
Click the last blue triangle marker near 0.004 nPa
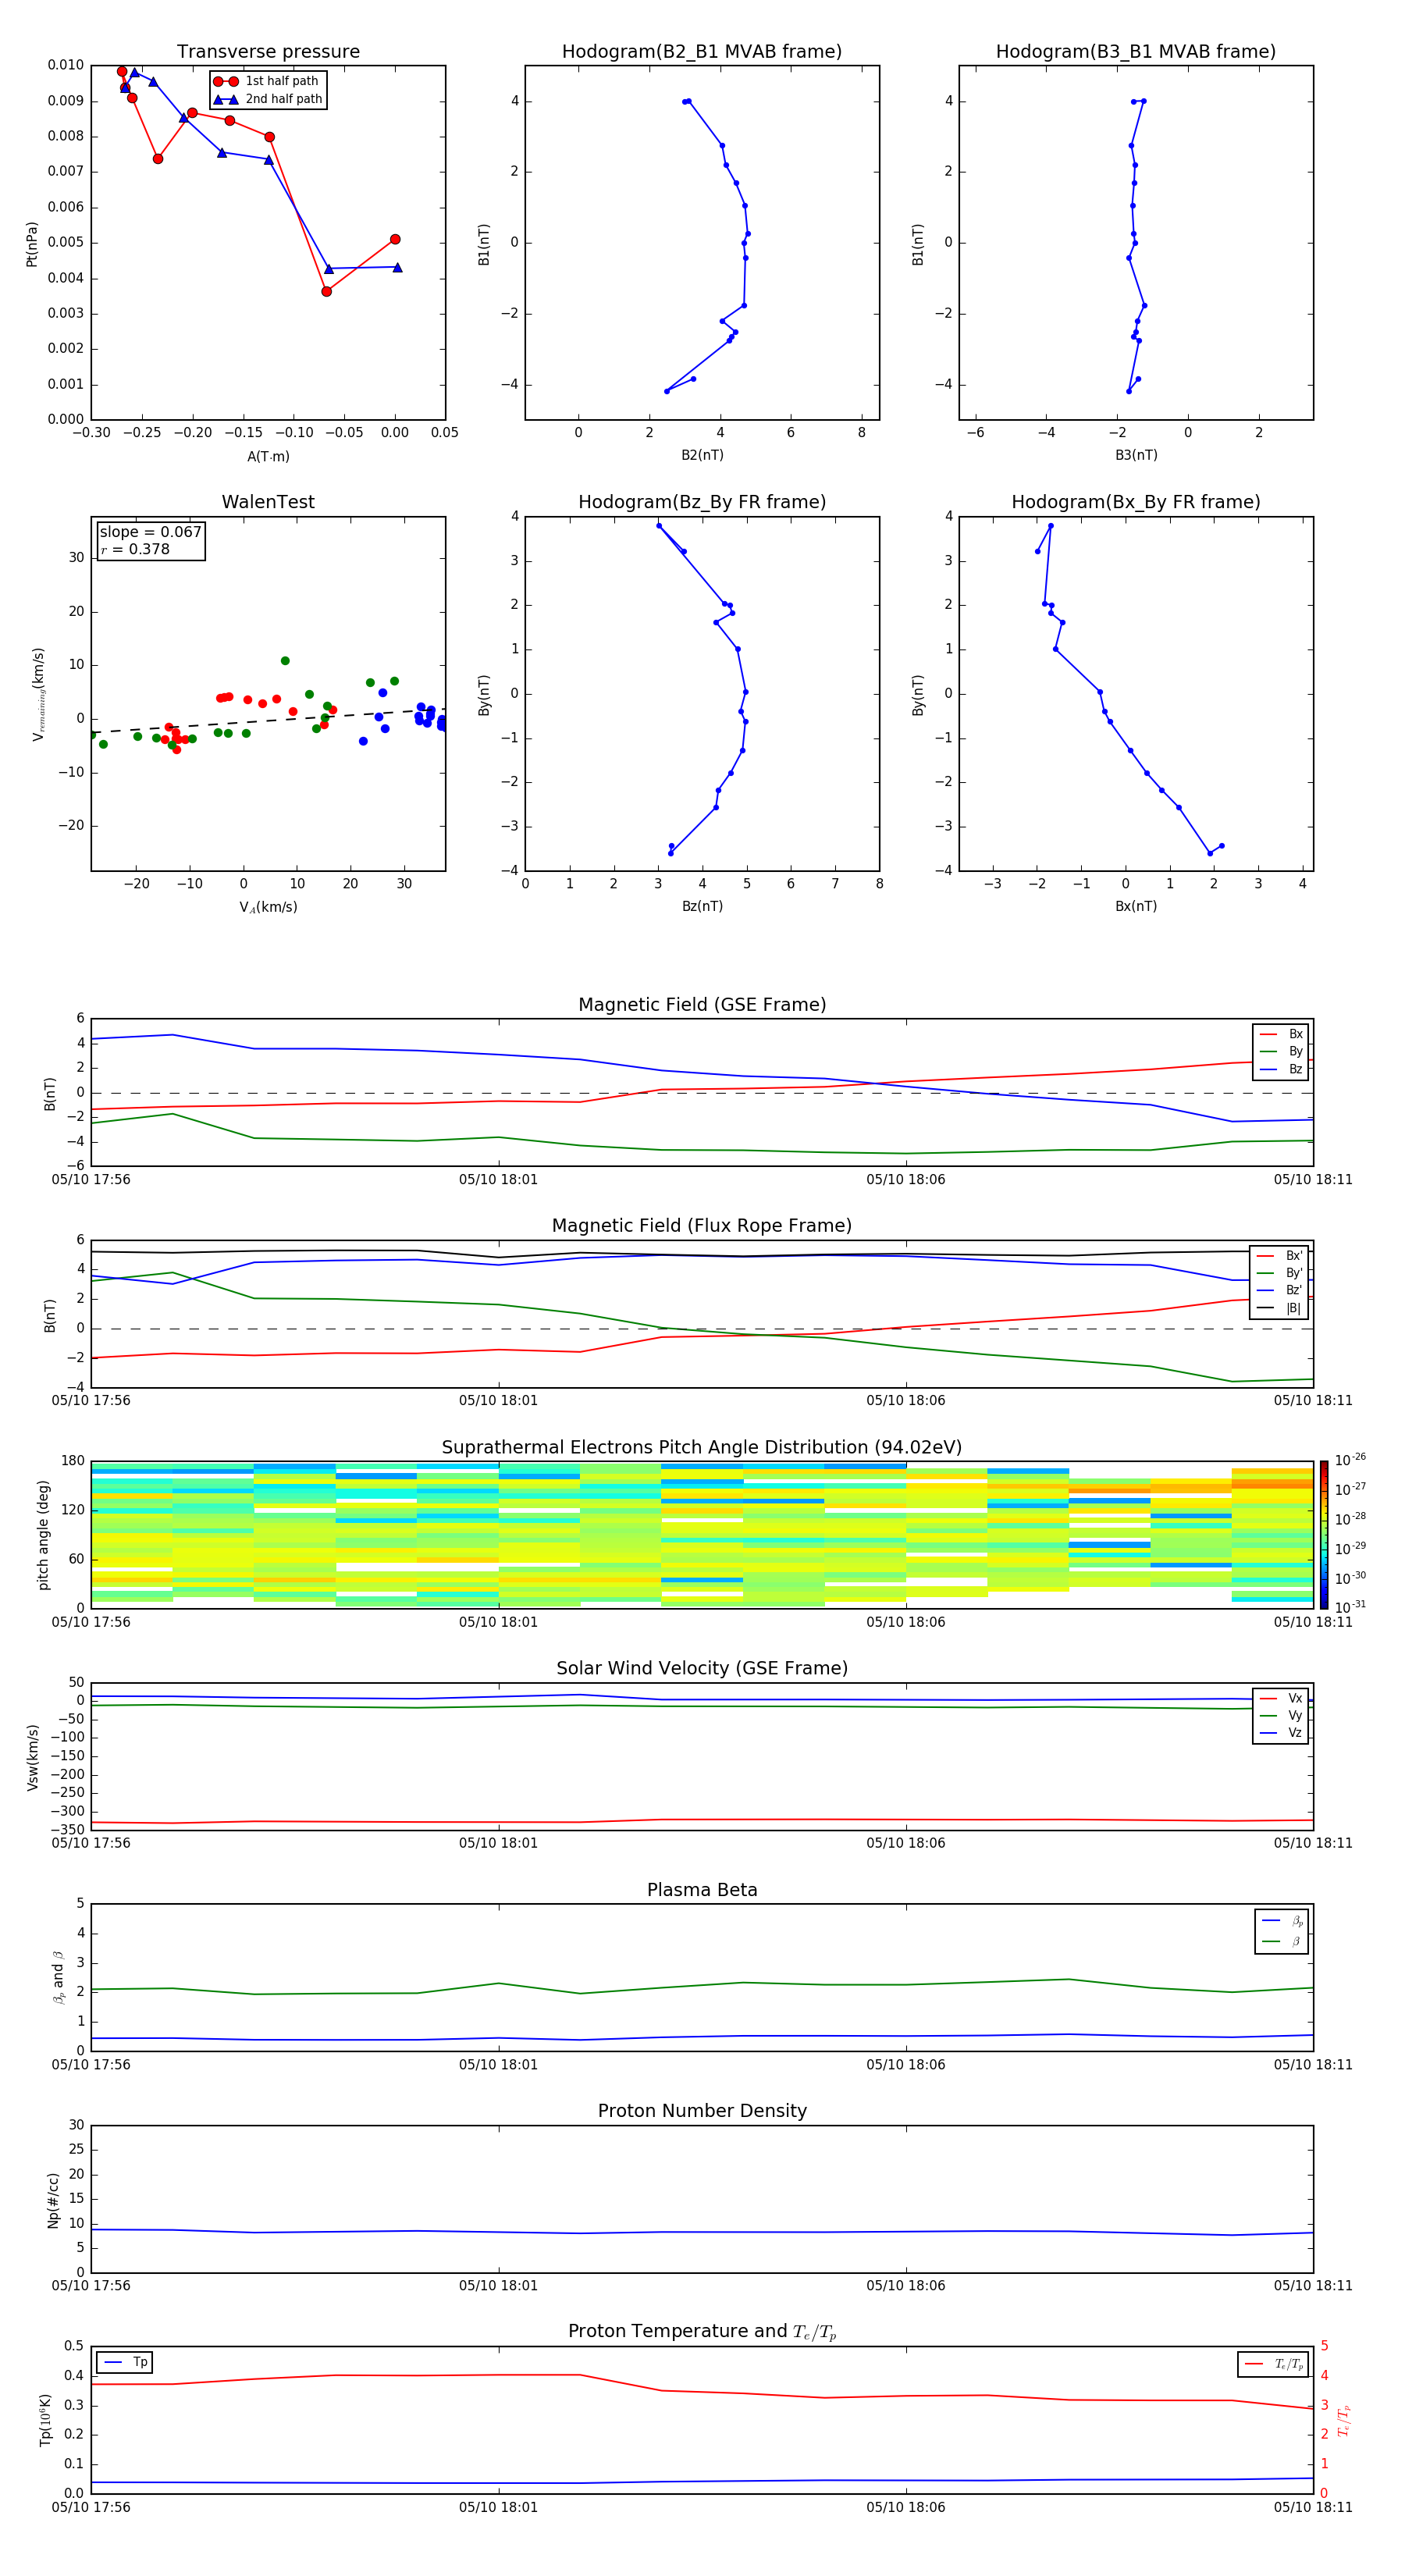(397, 267)
